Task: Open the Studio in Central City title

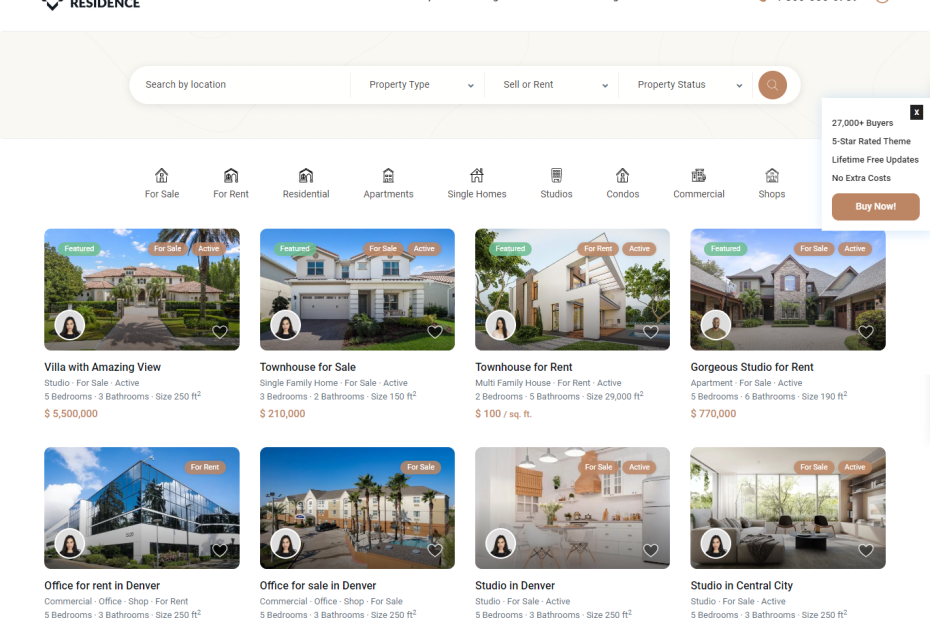Action: coord(741,586)
